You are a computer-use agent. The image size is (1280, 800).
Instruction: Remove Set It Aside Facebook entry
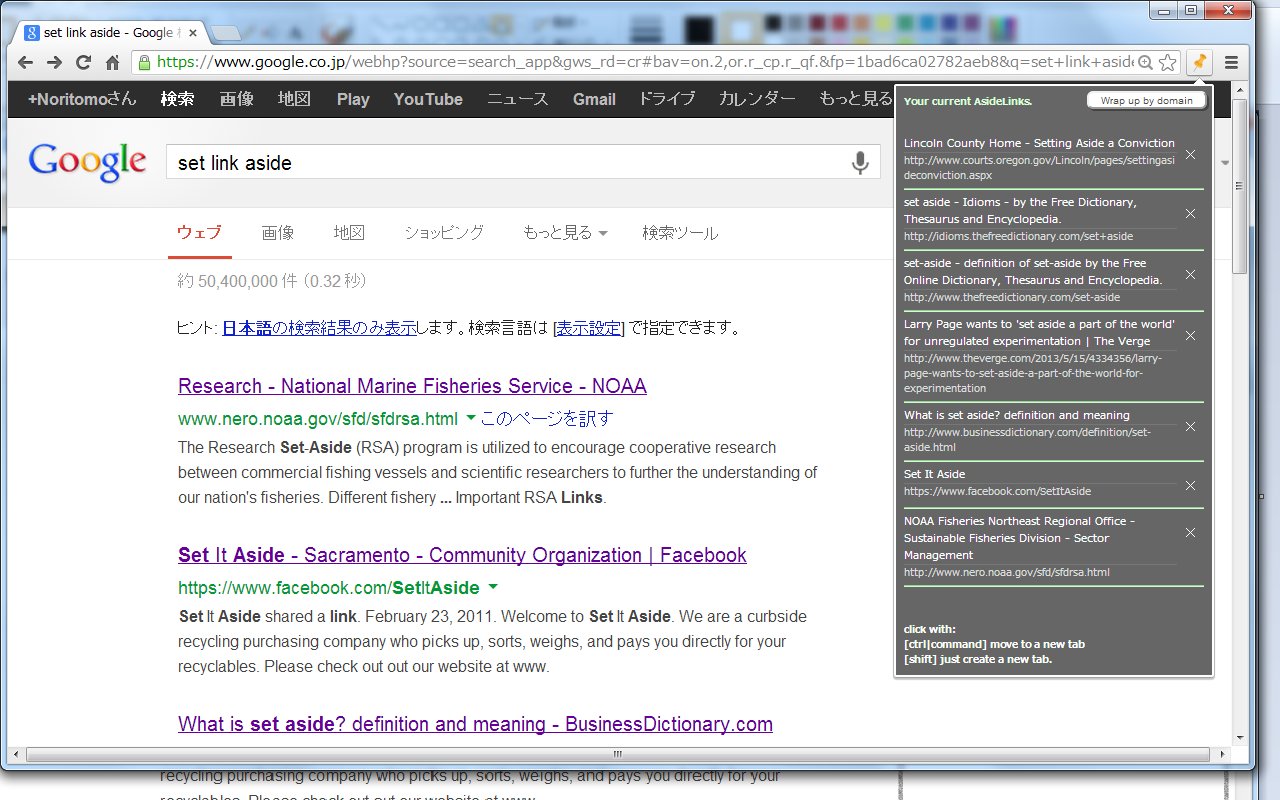(x=1190, y=485)
